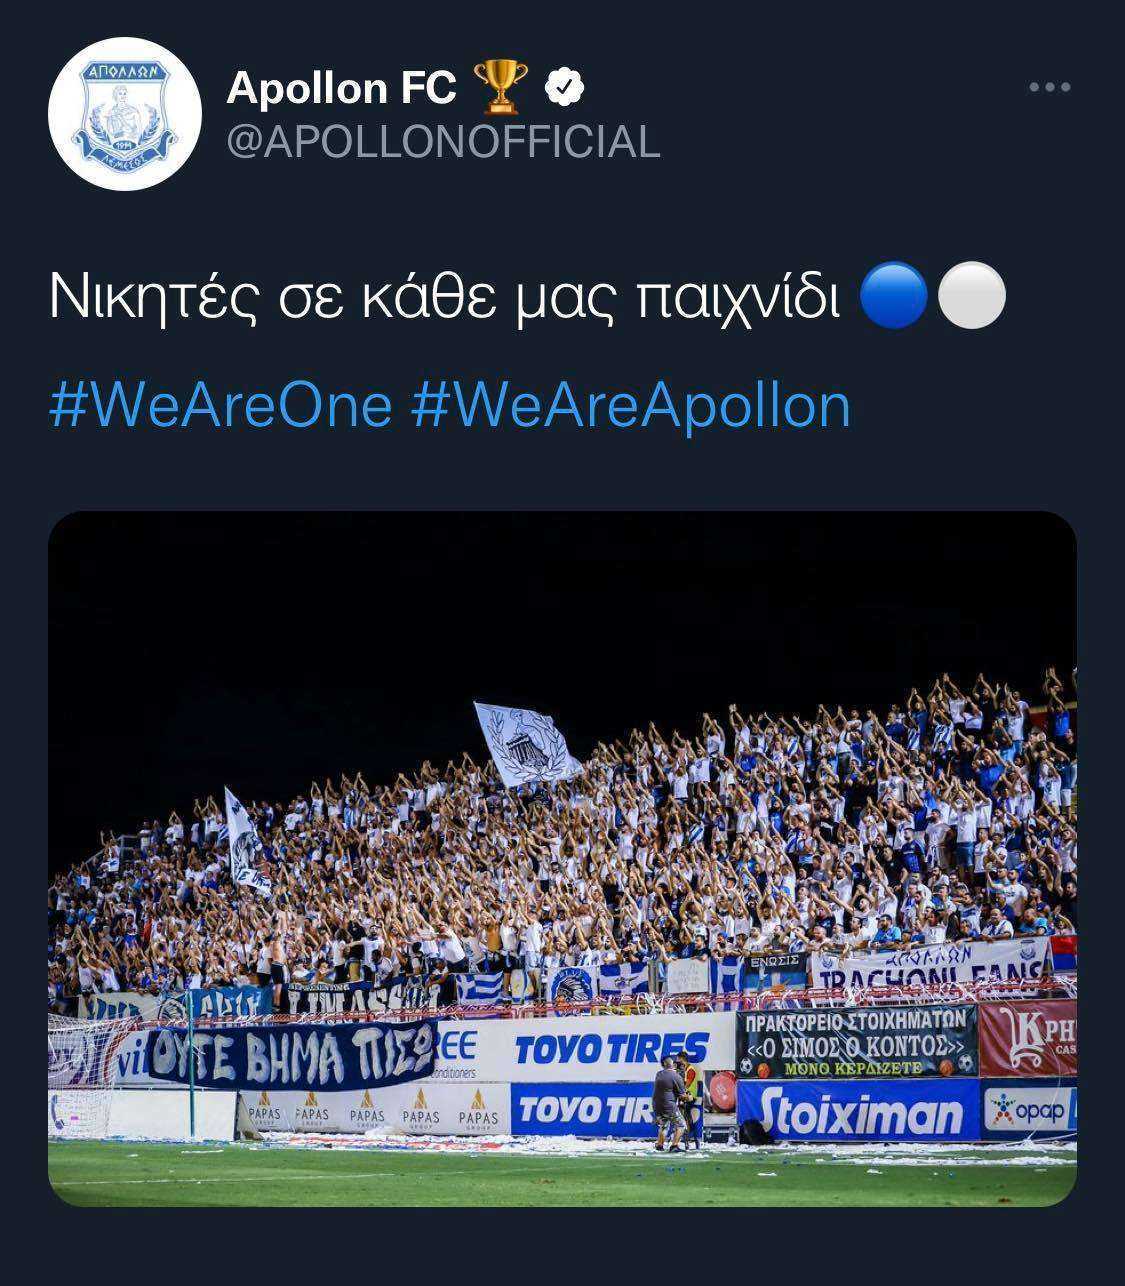Open the three-dot more options menu

(x=1050, y=88)
